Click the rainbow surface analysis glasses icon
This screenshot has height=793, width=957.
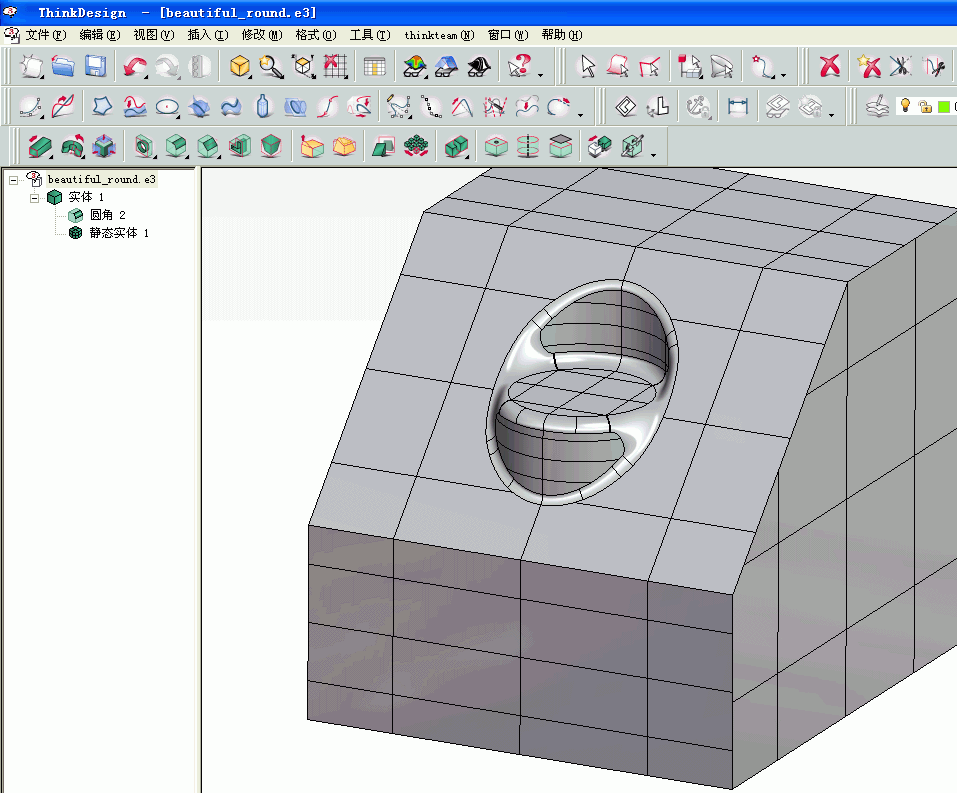[415, 66]
